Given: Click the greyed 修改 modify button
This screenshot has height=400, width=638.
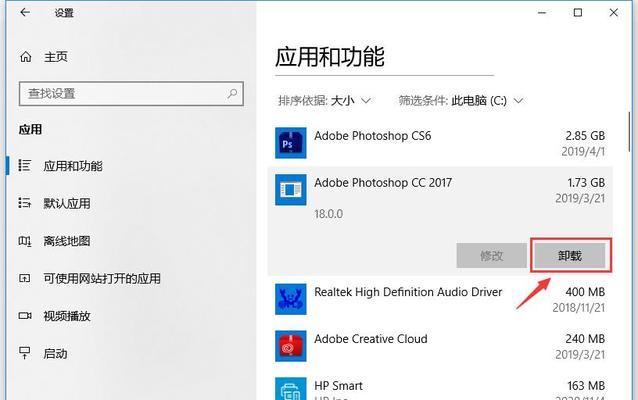Looking at the screenshot, I should pyautogui.click(x=492, y=256).
